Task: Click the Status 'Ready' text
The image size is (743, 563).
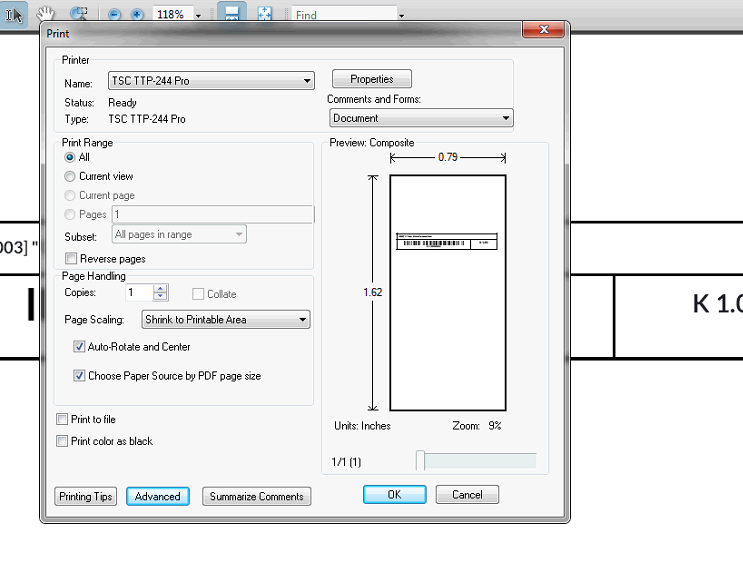Action: coord(122,103)
